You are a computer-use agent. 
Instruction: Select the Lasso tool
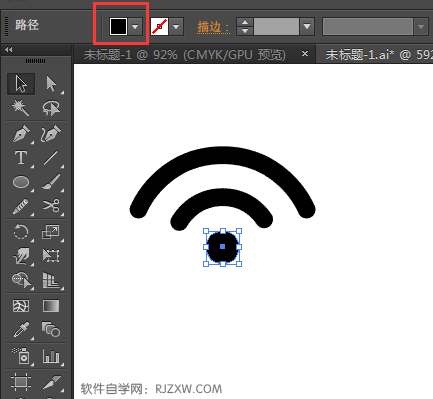click(51, 108)
